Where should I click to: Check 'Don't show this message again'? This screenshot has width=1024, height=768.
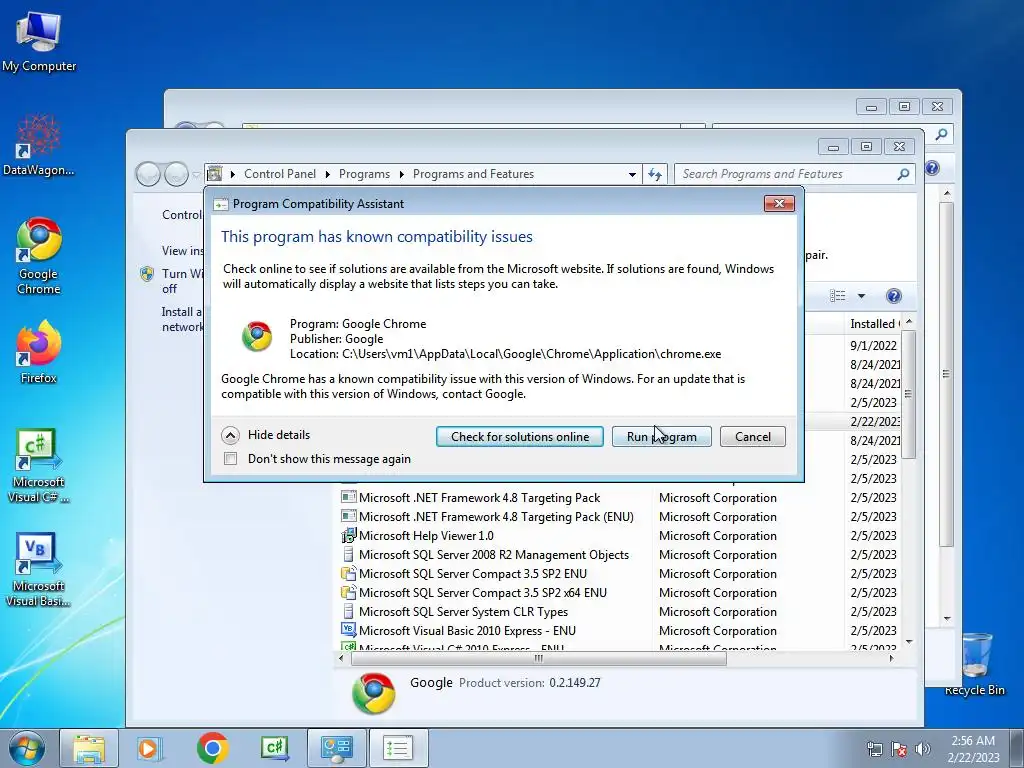[231, 458]
